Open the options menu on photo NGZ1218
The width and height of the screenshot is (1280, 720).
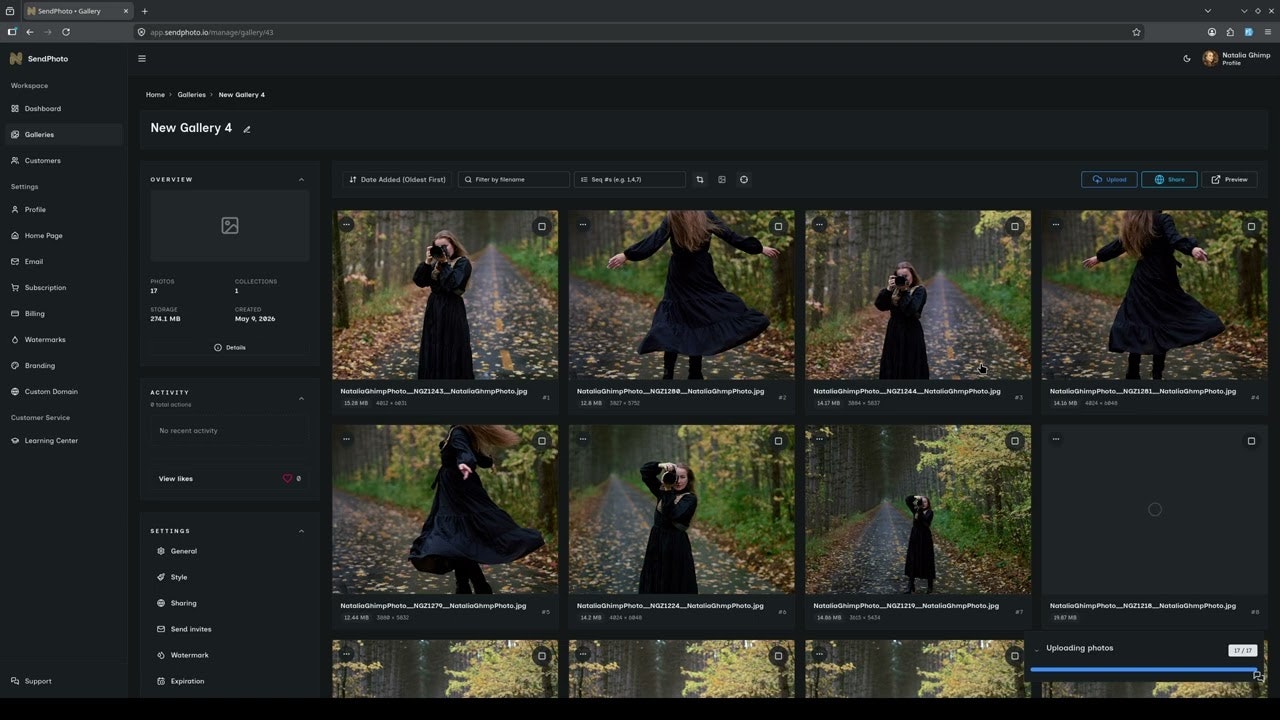[x=1055, y=439]
